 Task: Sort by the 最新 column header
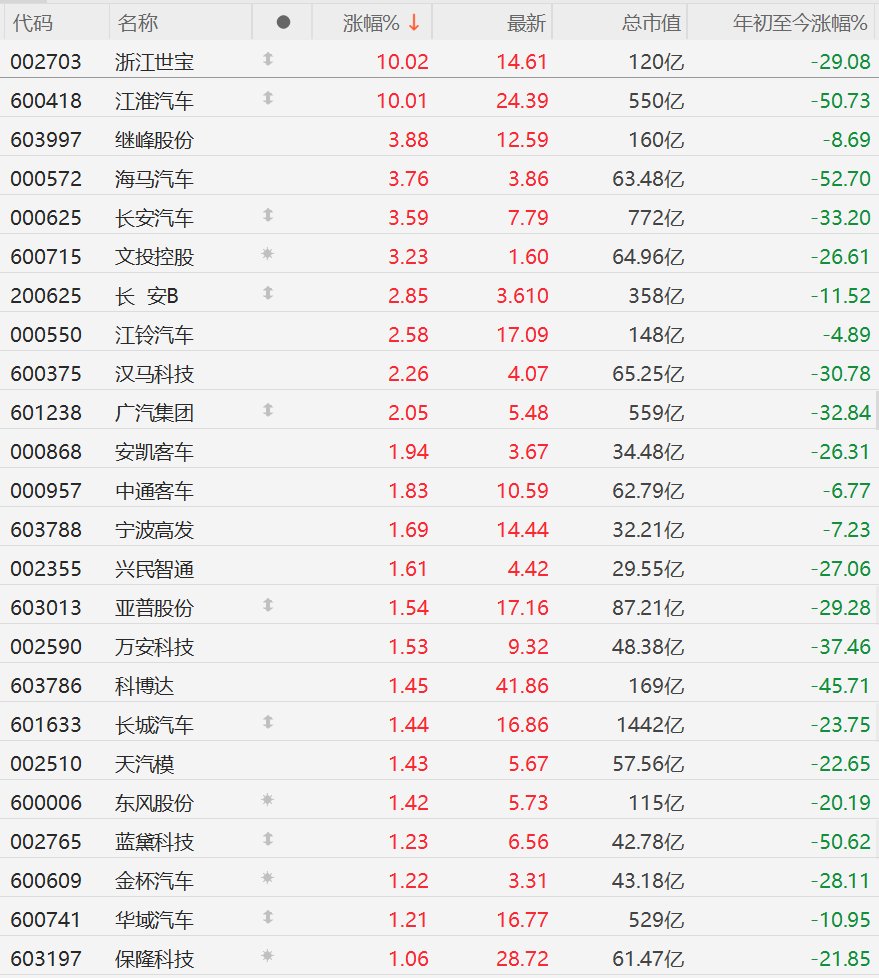click(x=527, y=23)
